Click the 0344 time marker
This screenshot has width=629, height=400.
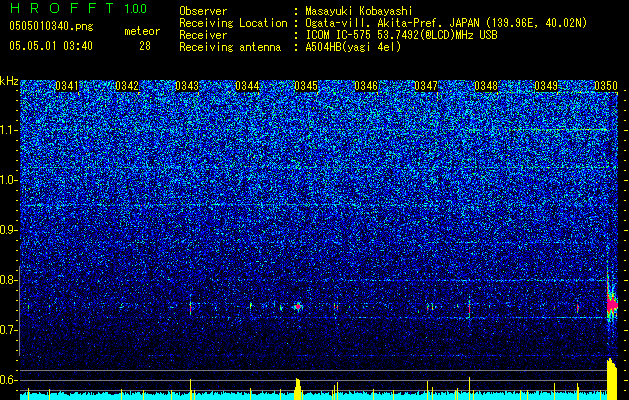coord(247,86)
